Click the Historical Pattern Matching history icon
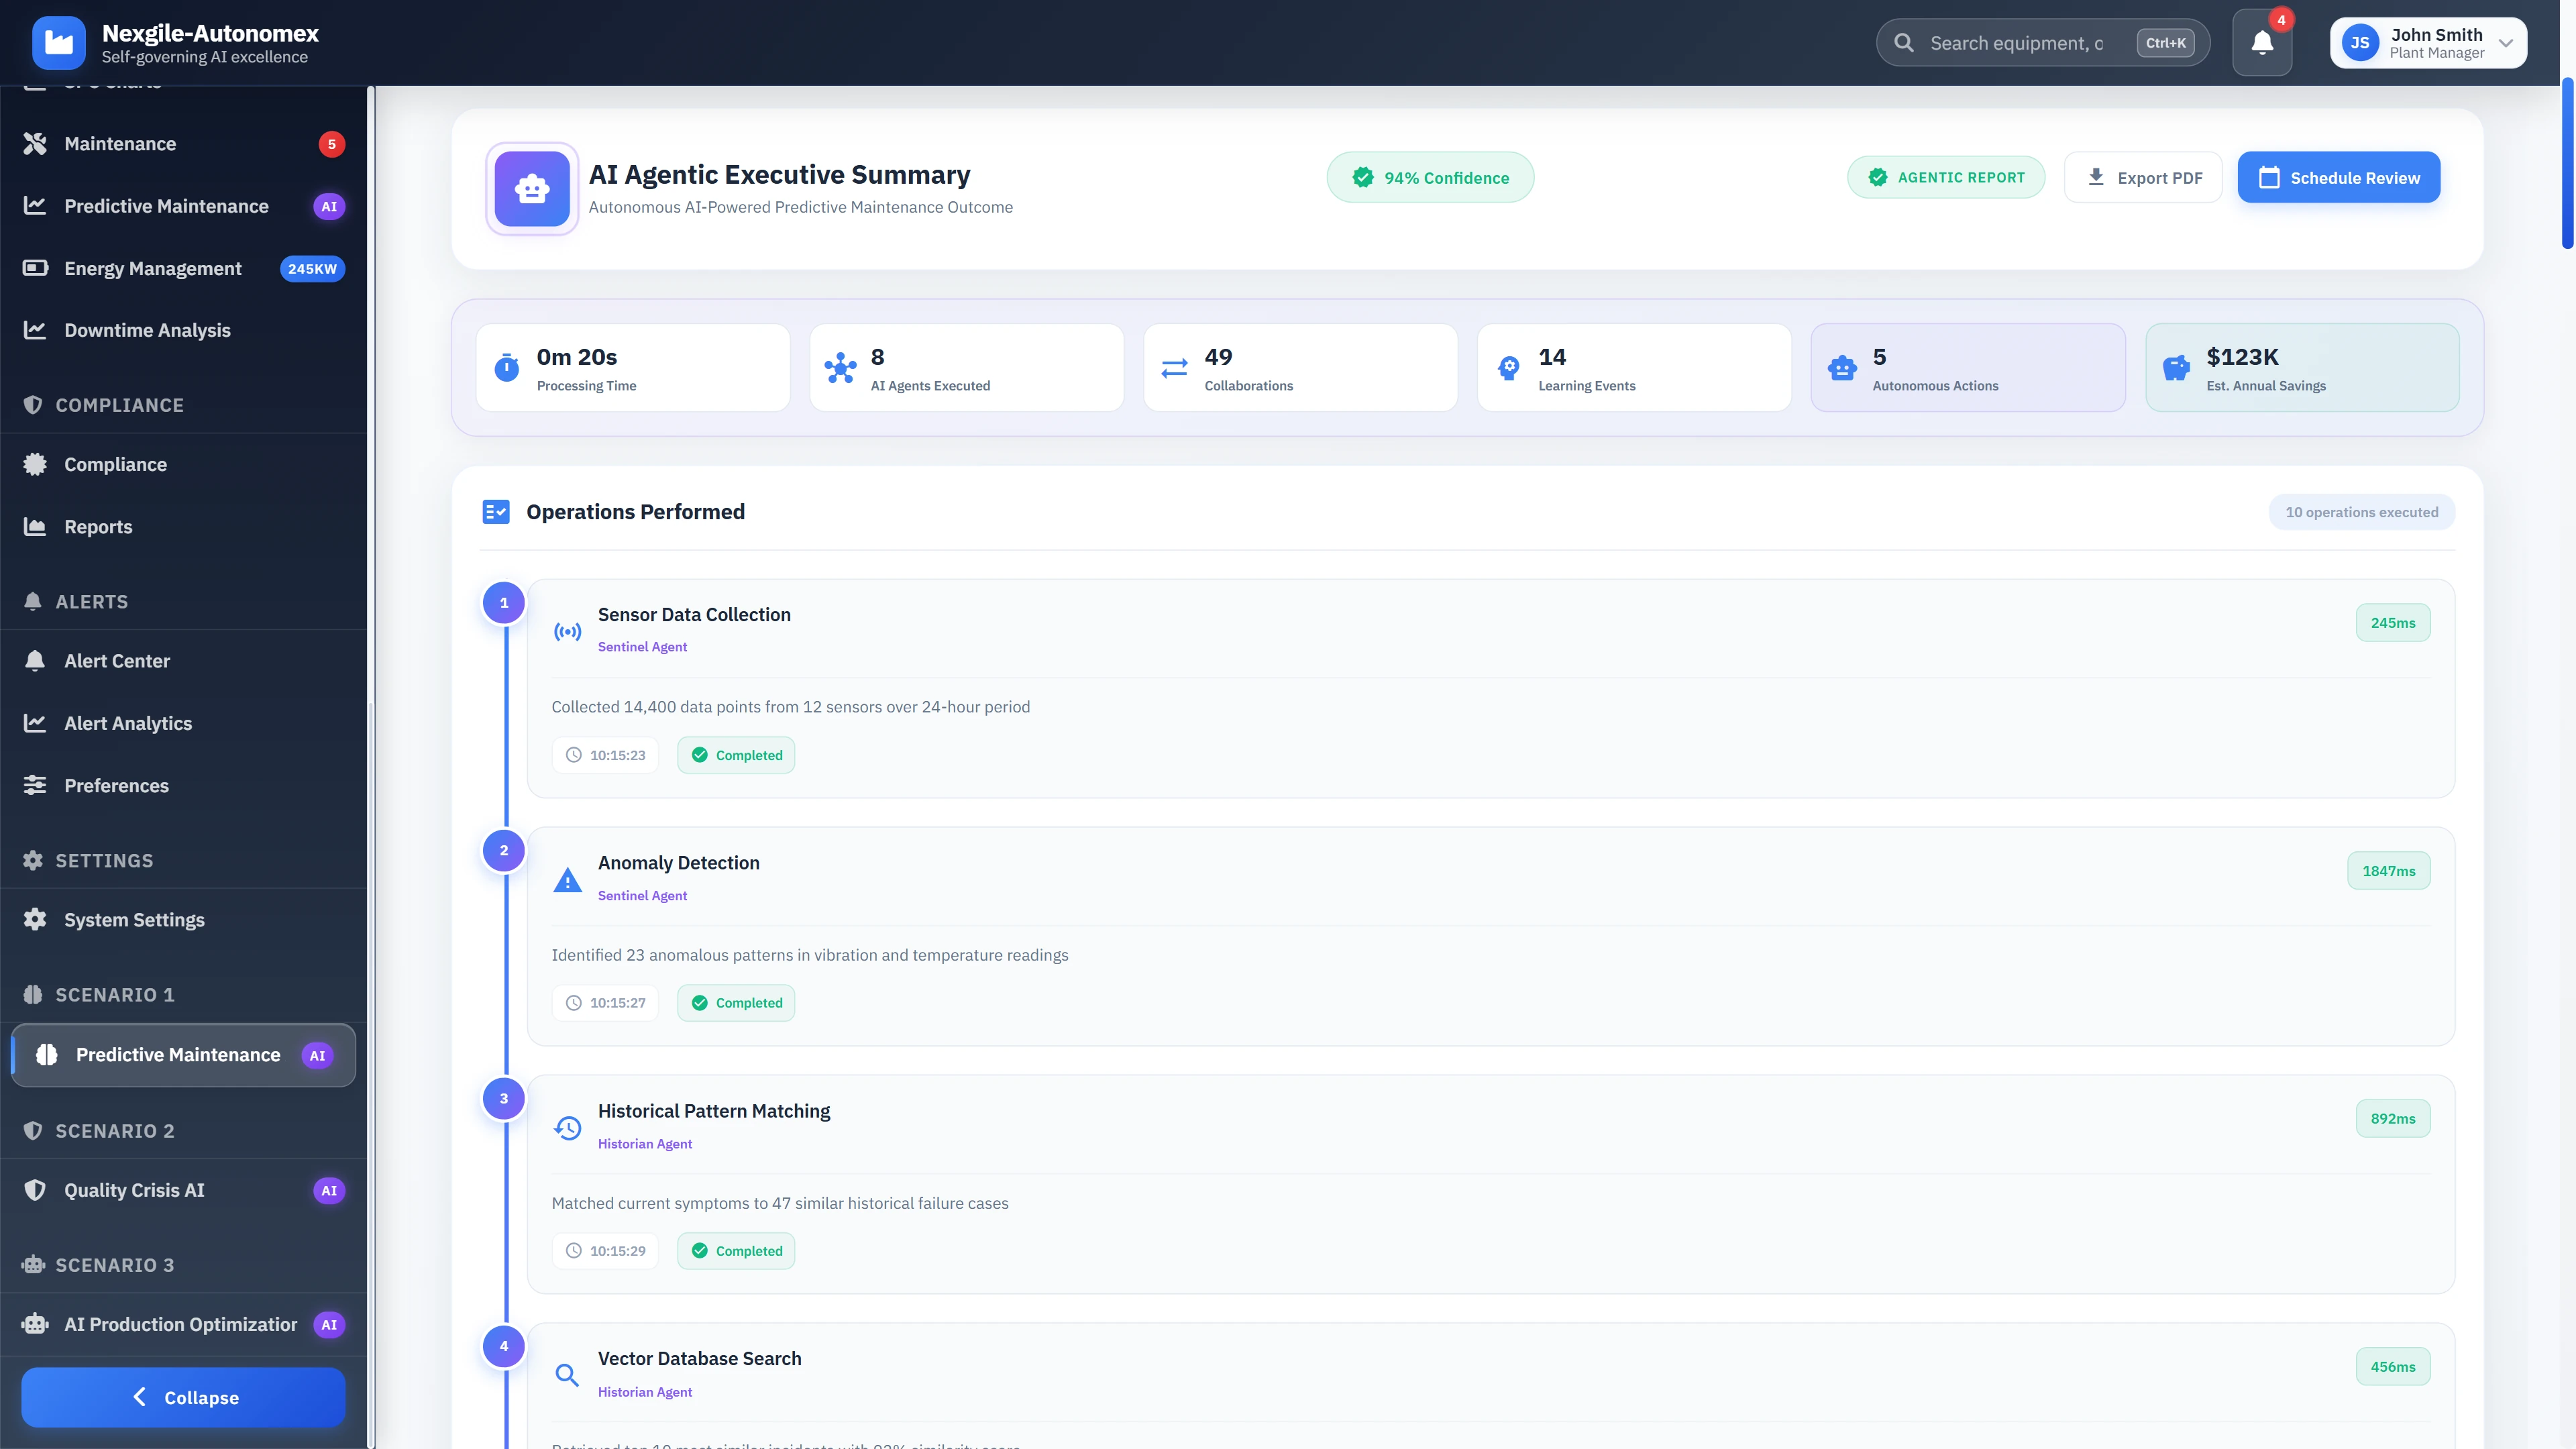 pyautogui.click(x=567, y=1128)
